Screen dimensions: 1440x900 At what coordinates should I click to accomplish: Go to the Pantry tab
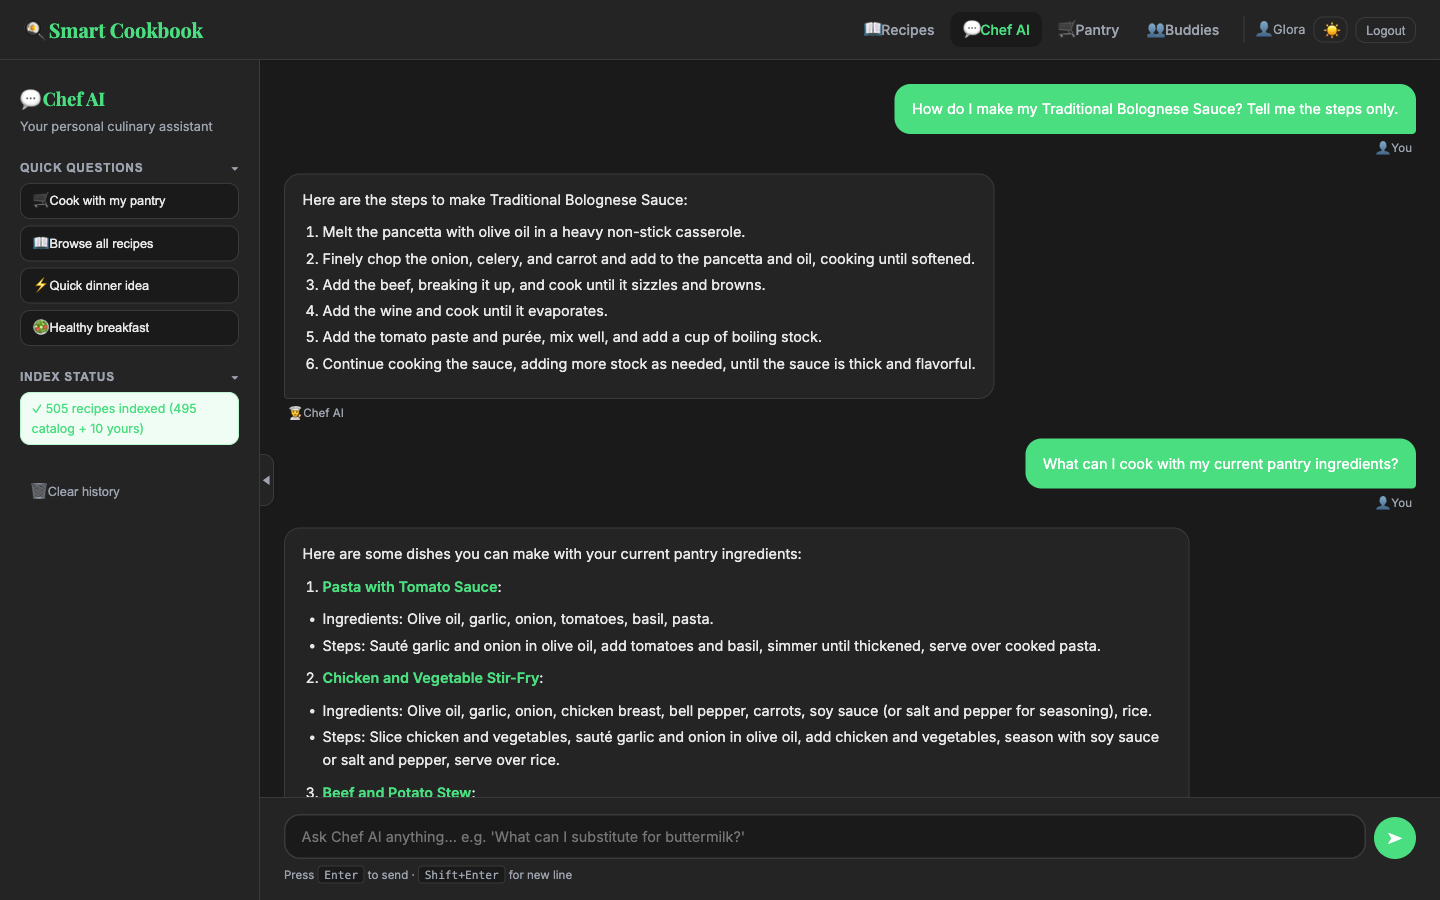(1088, 30)
